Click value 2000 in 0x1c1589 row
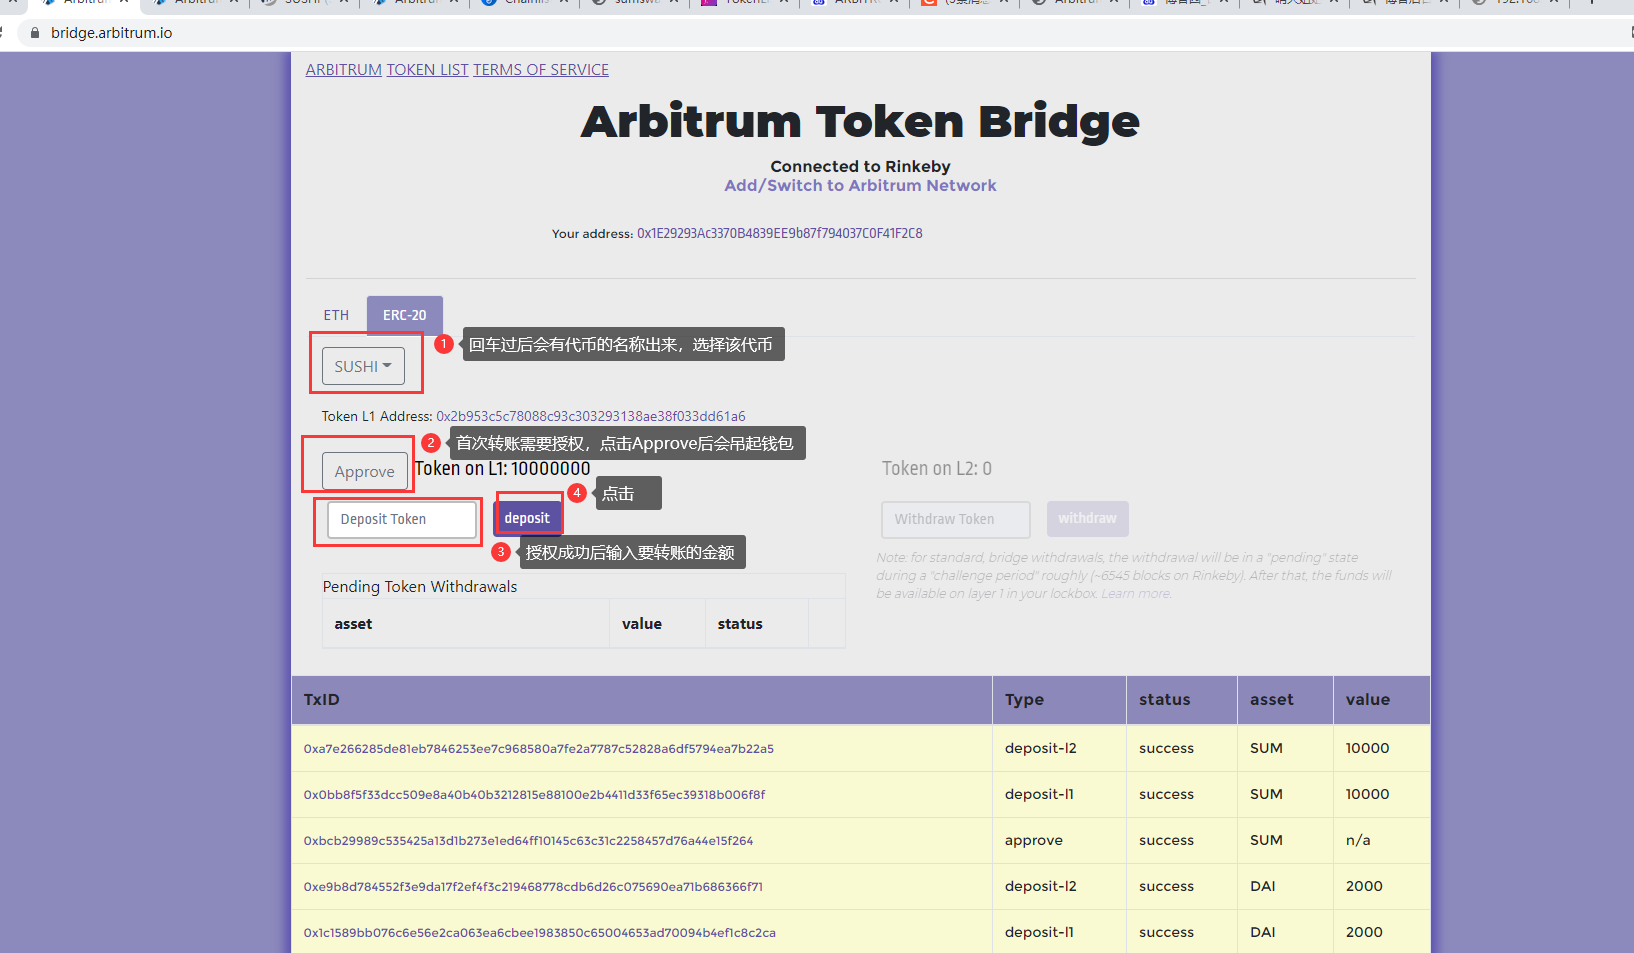Viewport: 1634px width, 953px height. 1364,932
